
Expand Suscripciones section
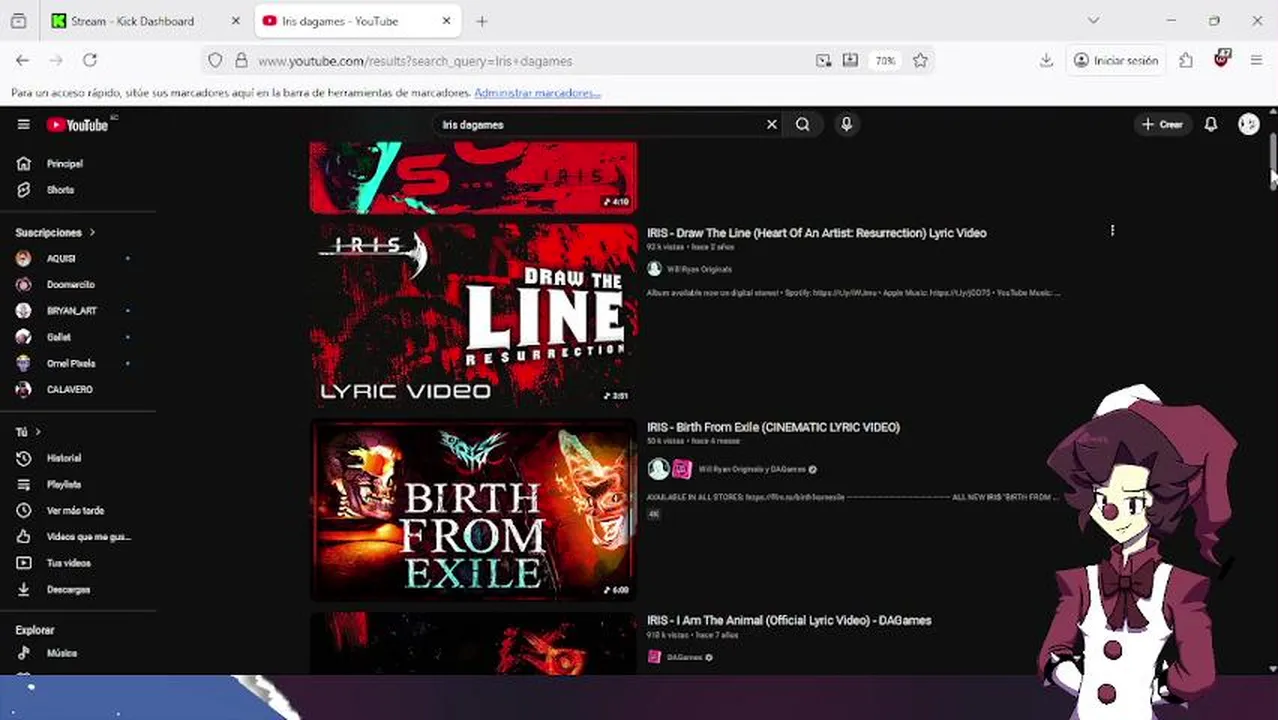[55, 232]
